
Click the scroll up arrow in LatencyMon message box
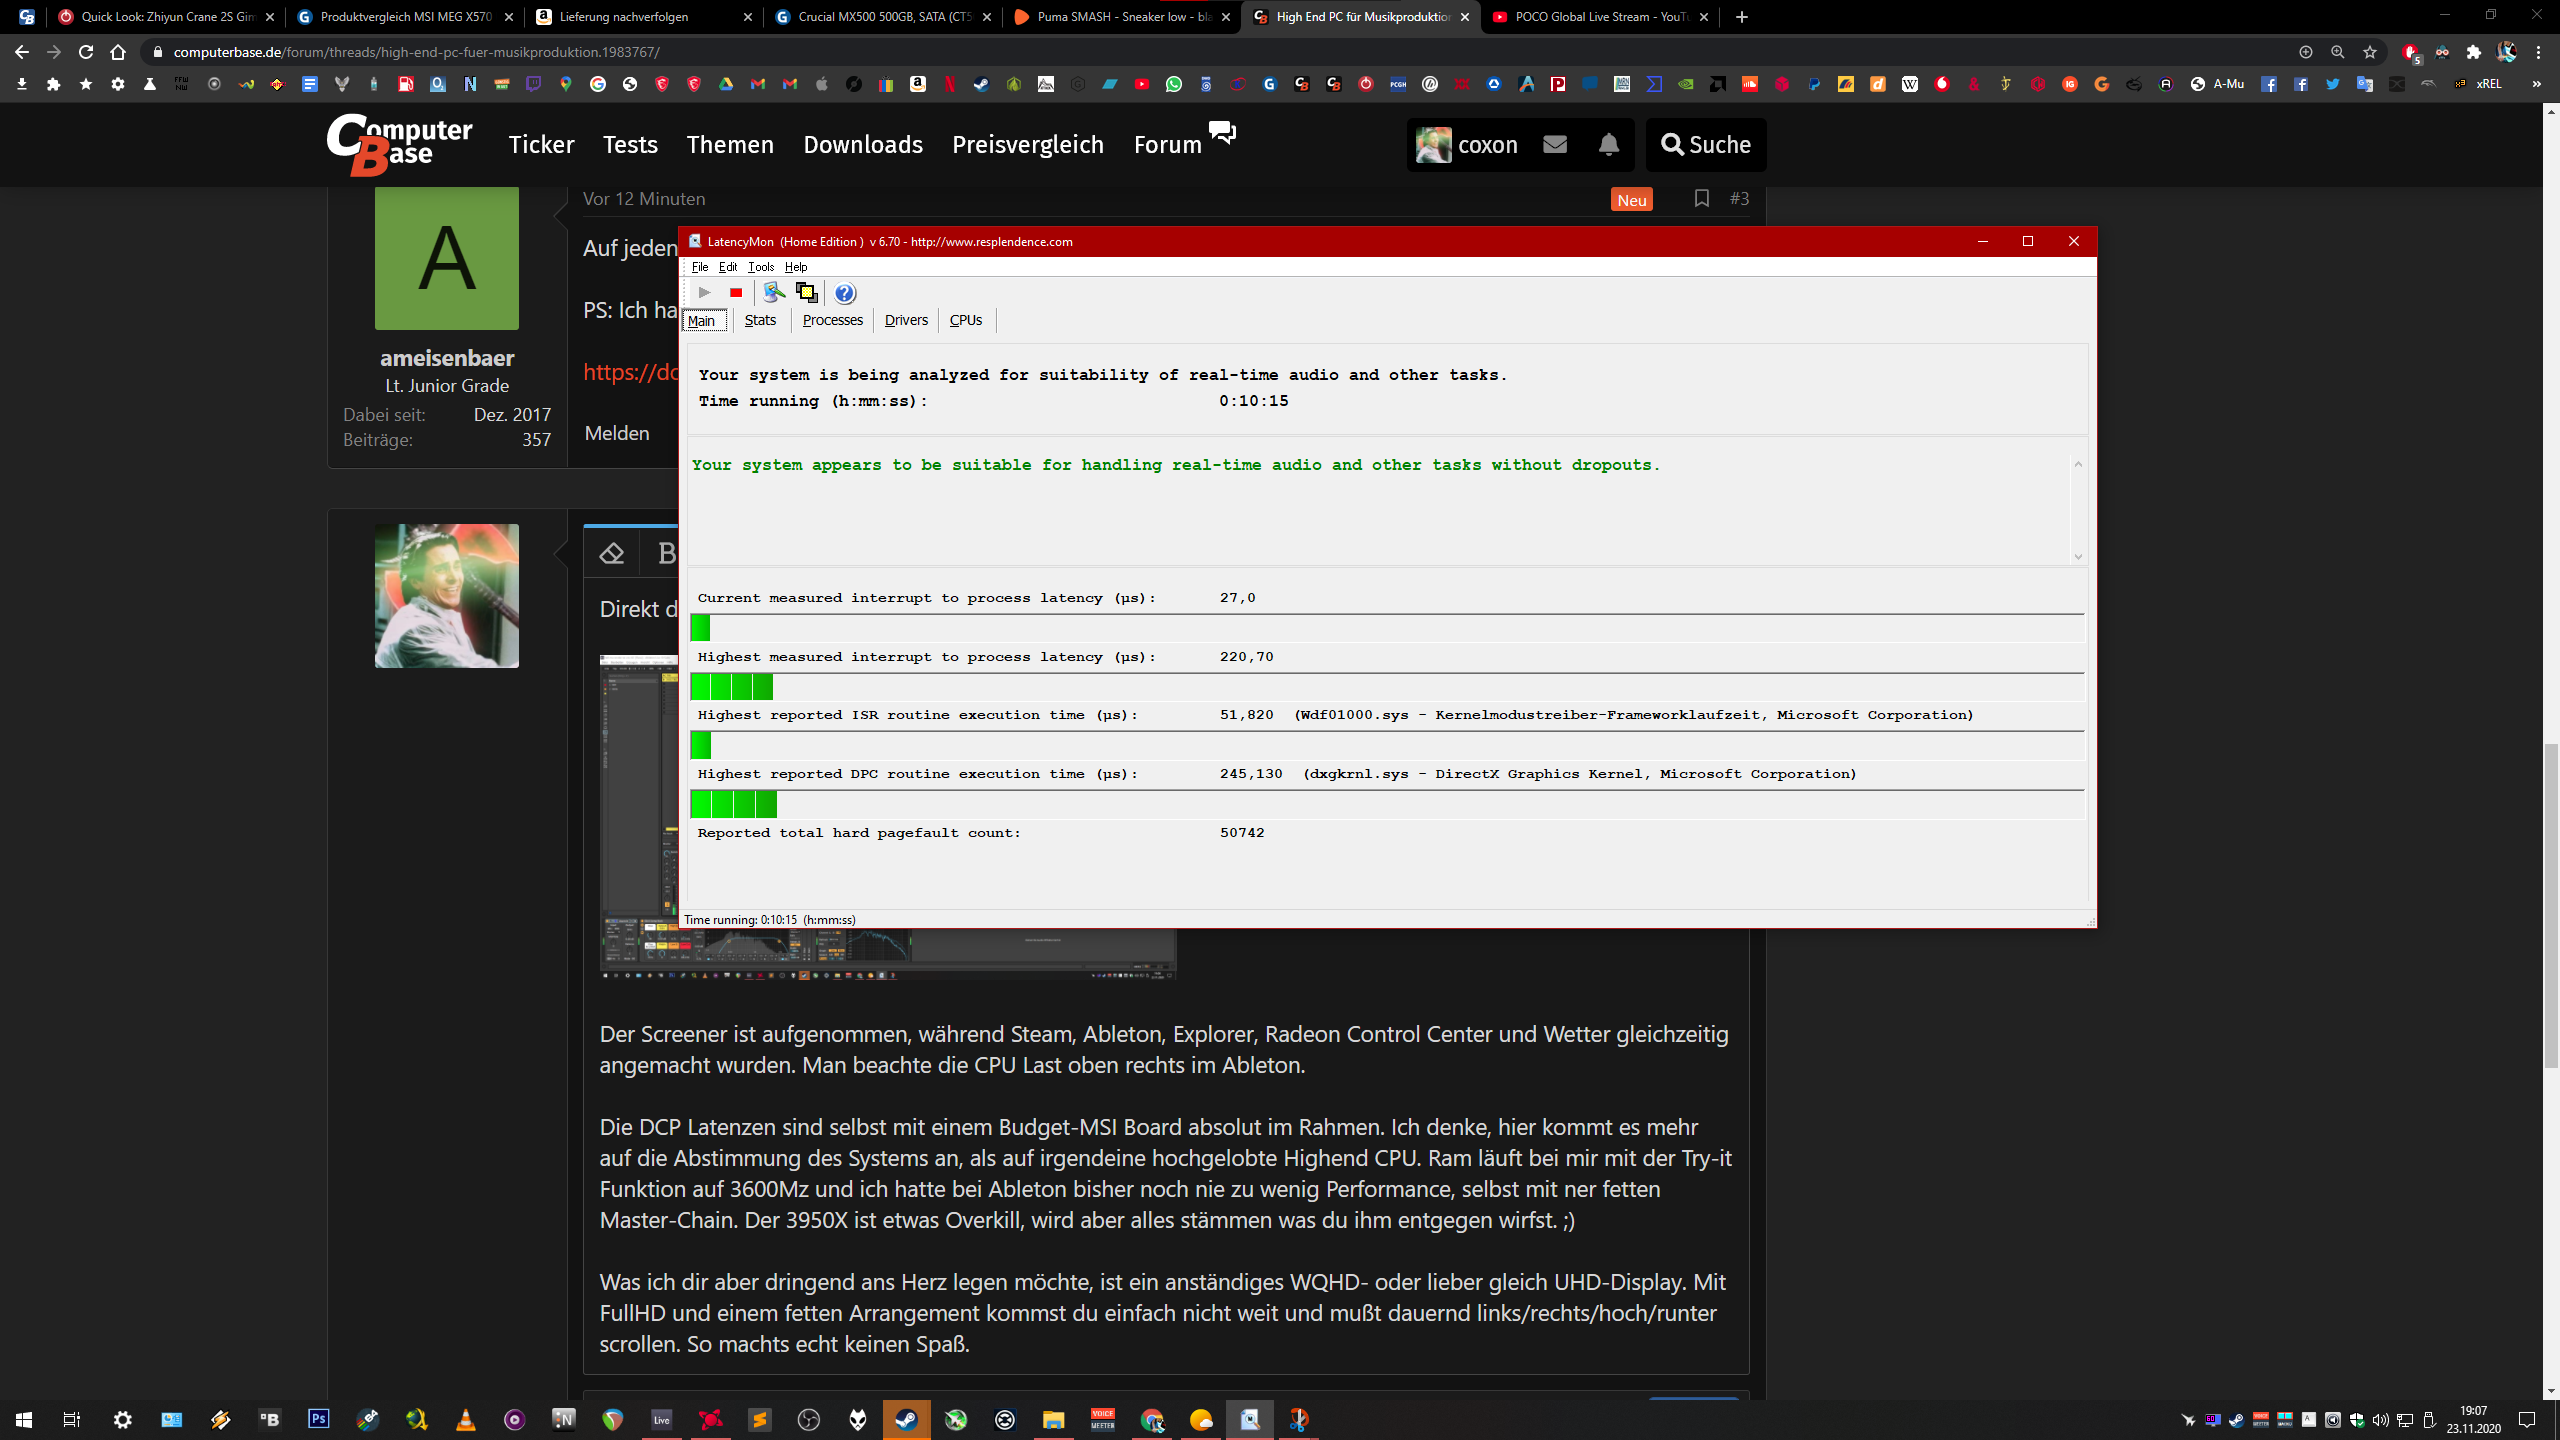tap(2078, 464)
